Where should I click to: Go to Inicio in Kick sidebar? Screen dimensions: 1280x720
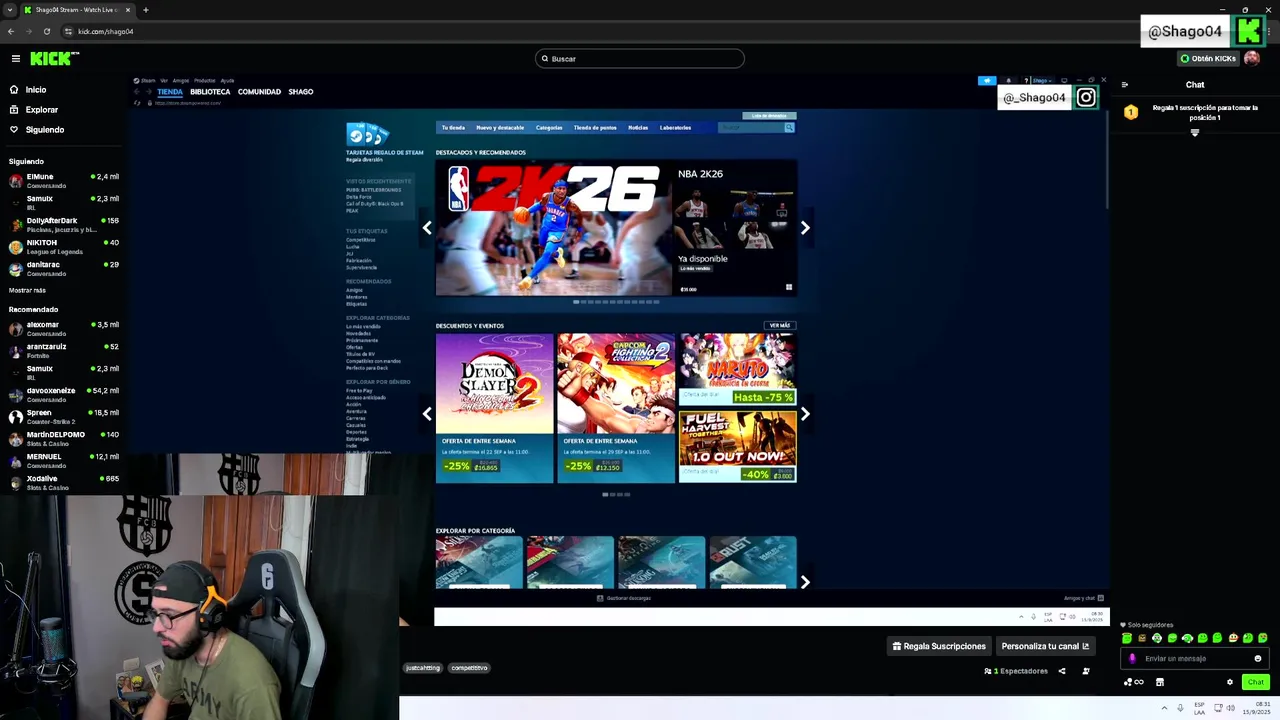(x=36, y=90)
